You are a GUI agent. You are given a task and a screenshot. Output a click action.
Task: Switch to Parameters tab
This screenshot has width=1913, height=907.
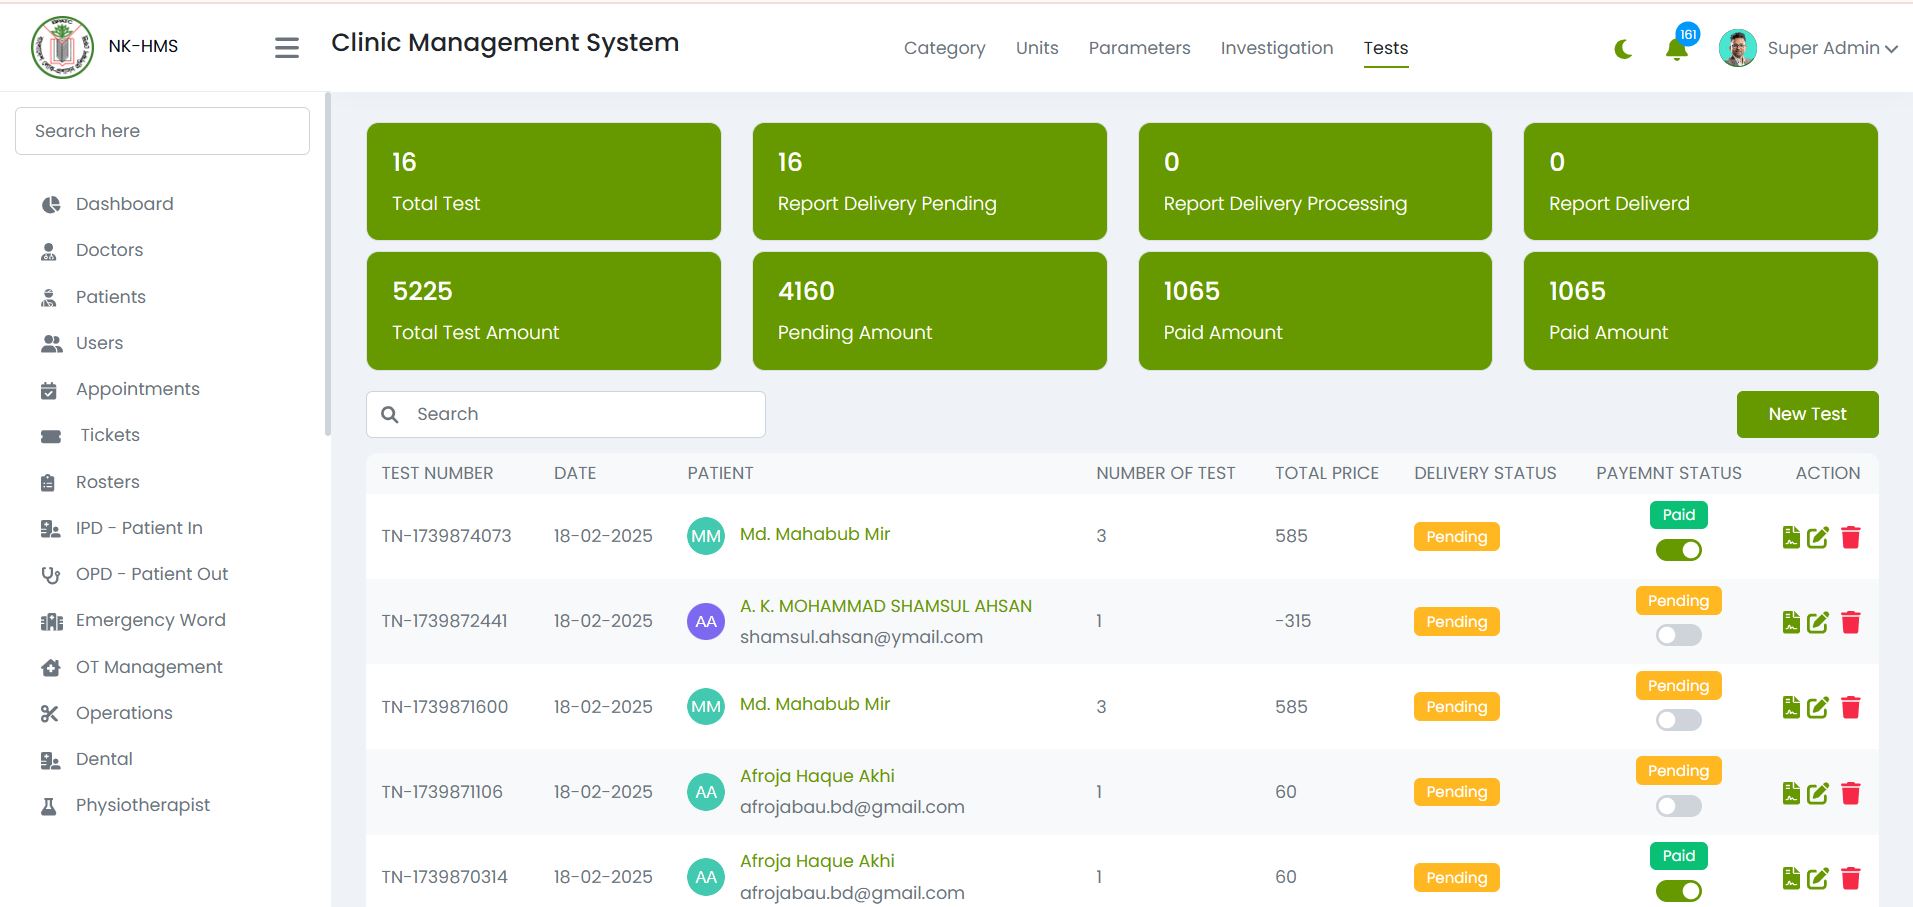pos(1139,48)
